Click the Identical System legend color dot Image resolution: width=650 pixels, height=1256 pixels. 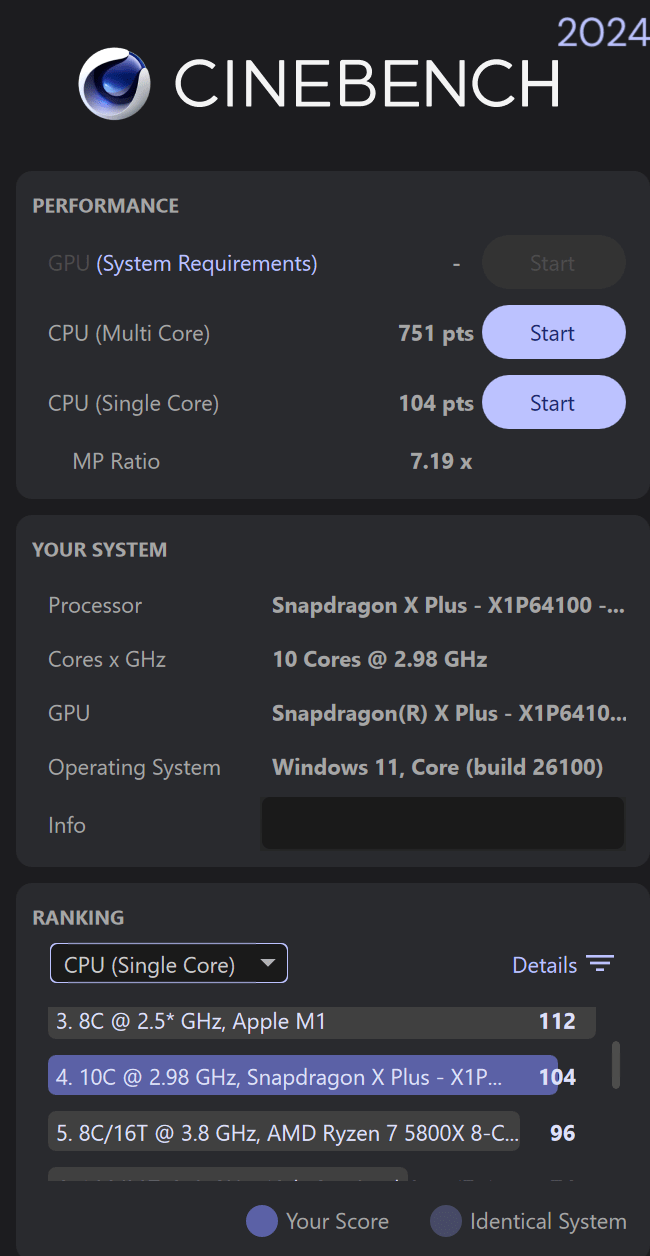point(446,1221)
